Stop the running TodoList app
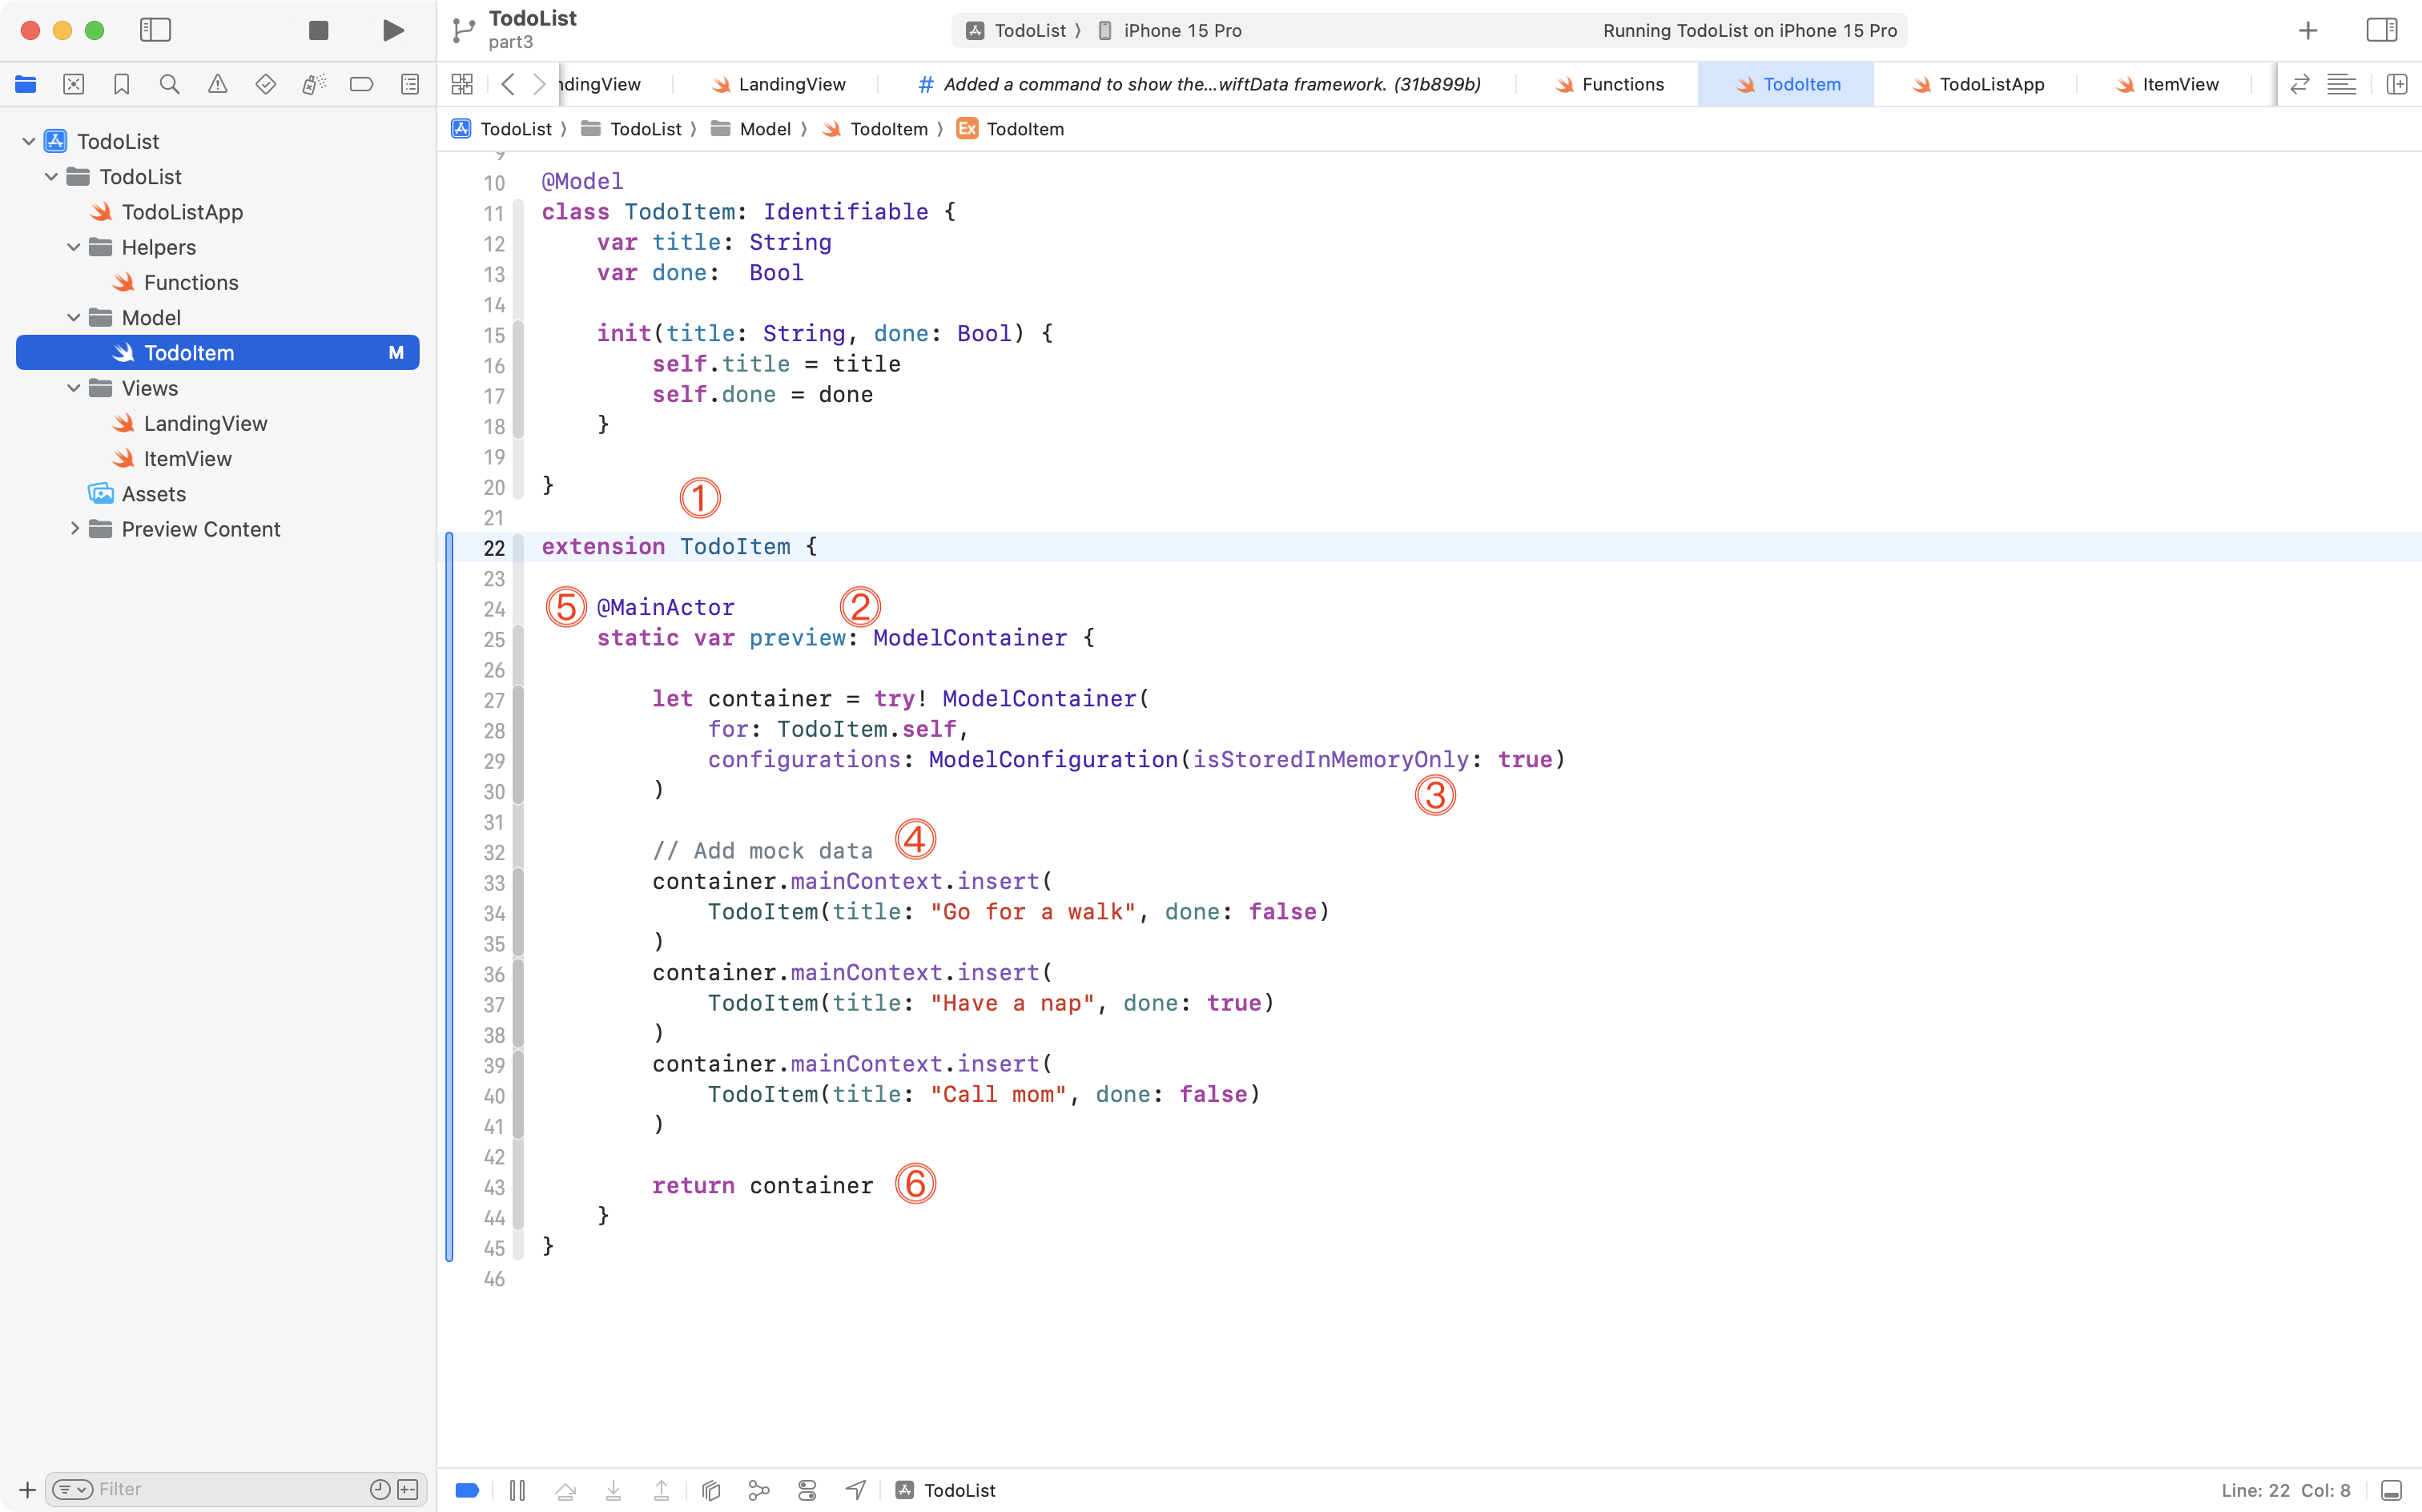Screen dimensions: 2422x1512 click(x=317, y=30)
